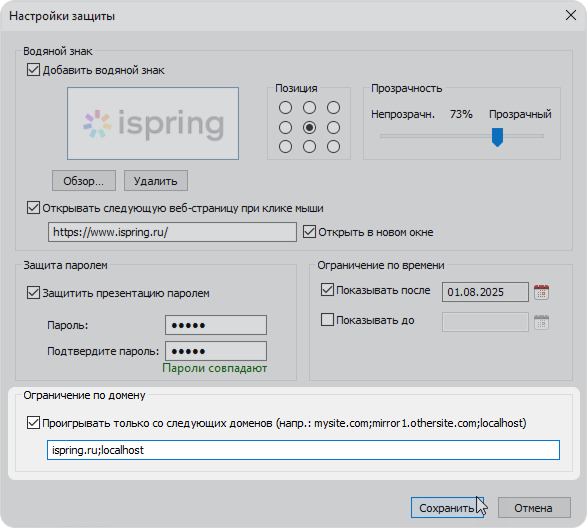Click the 'Пароль:' password field
The height and width of the screenshot is (528, 587).
(x=216, y=325)
